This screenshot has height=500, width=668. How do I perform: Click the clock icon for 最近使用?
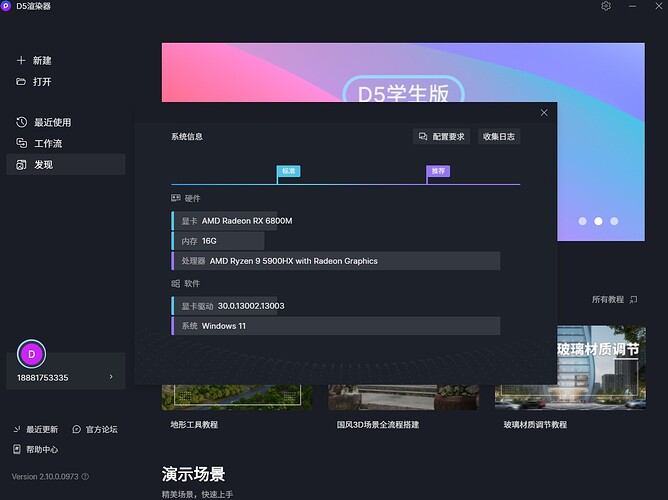click(x=21, y=122)
